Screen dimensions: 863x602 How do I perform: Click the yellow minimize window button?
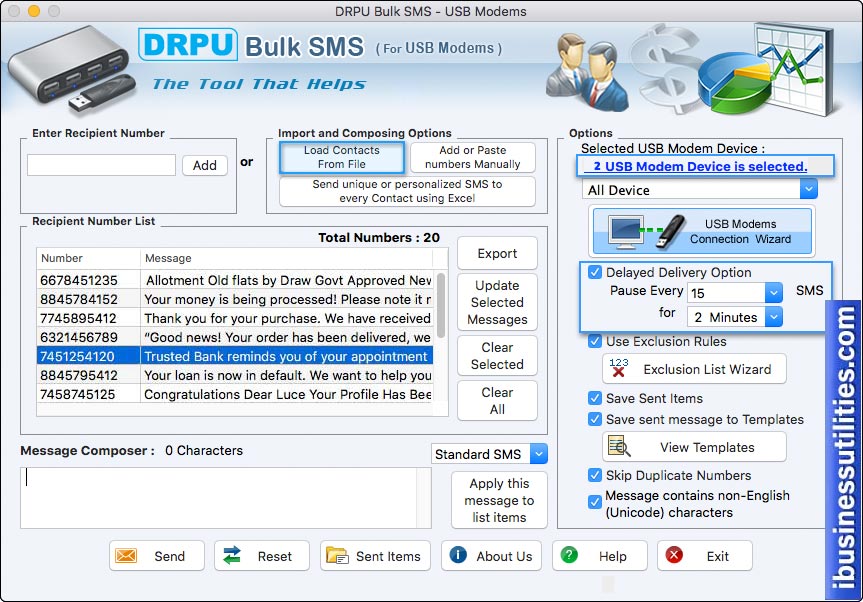[x=34, y=10]
